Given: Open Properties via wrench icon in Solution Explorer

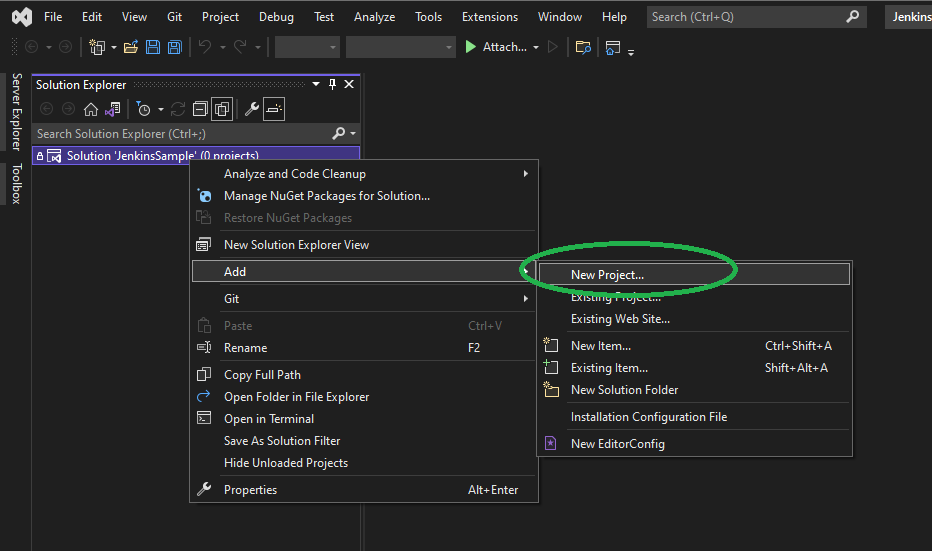Looking at the screenshot, I should (252, 109).
